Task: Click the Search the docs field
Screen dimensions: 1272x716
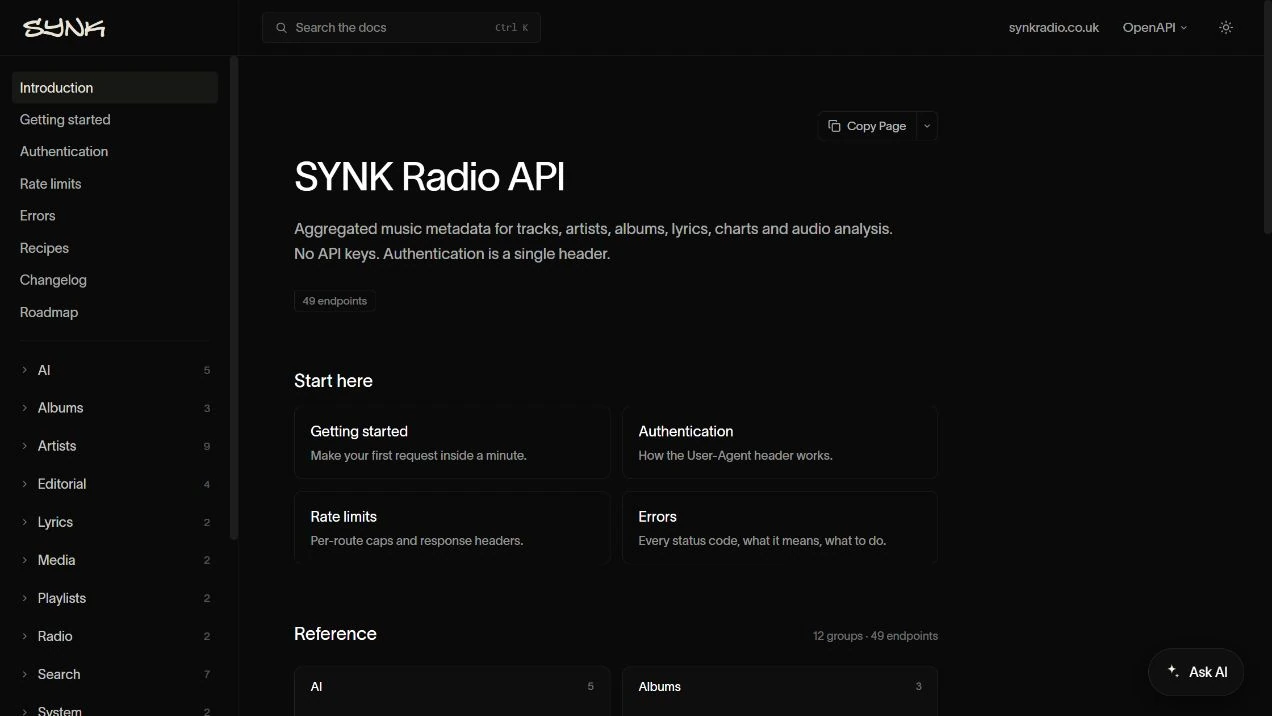Action: [x=401, y=28]
